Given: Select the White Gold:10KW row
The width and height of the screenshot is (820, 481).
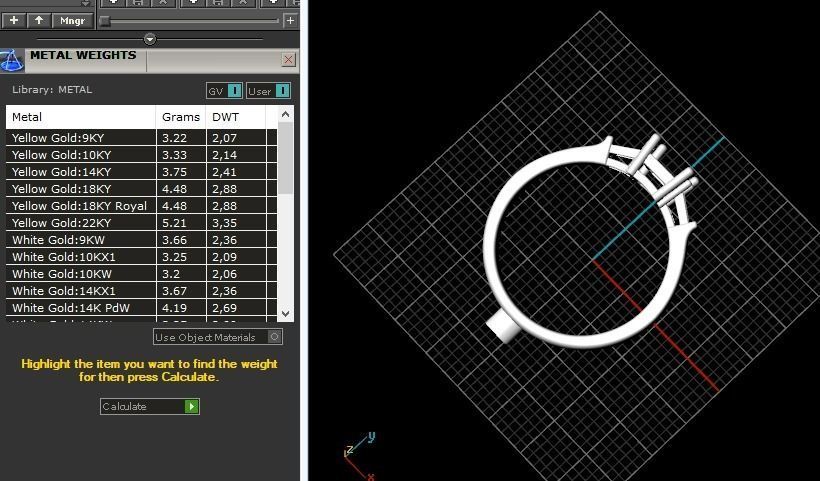Looking at the screenshot, I should [141, 274].
